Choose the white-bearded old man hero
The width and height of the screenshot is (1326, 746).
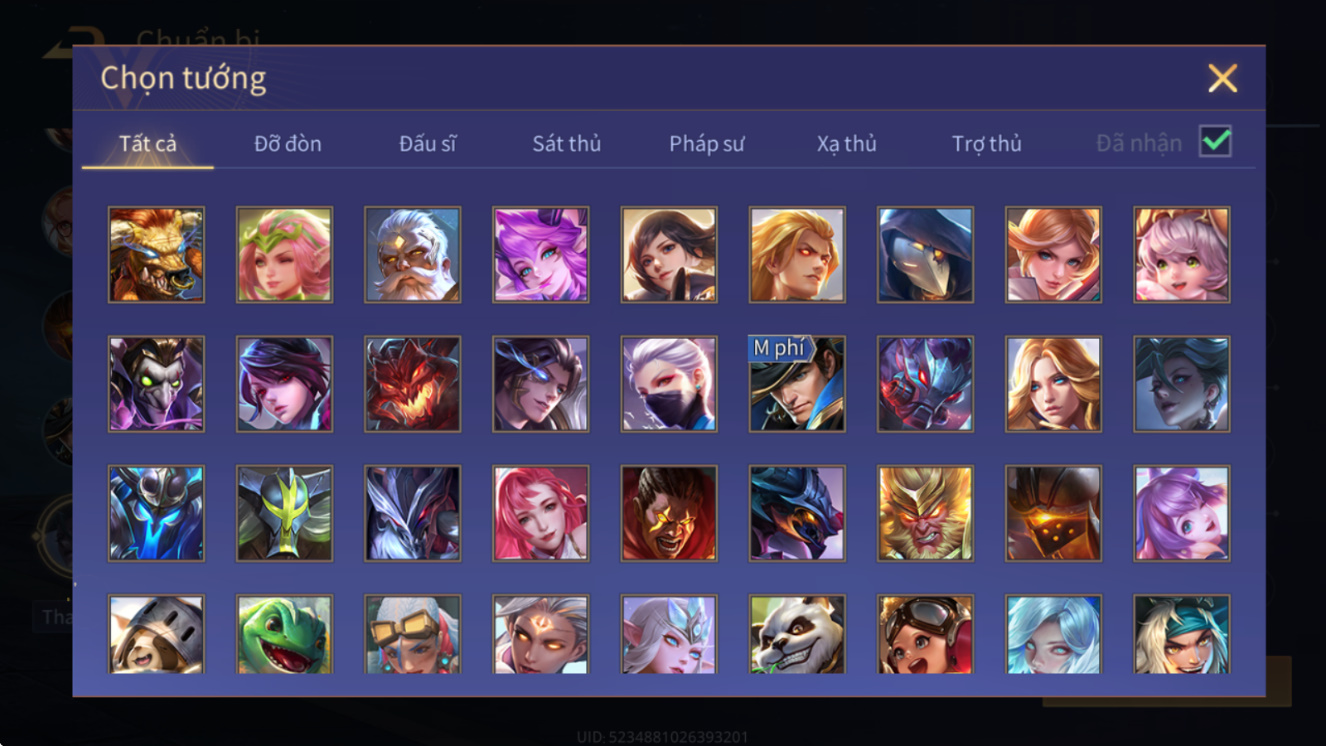(413, 255)
